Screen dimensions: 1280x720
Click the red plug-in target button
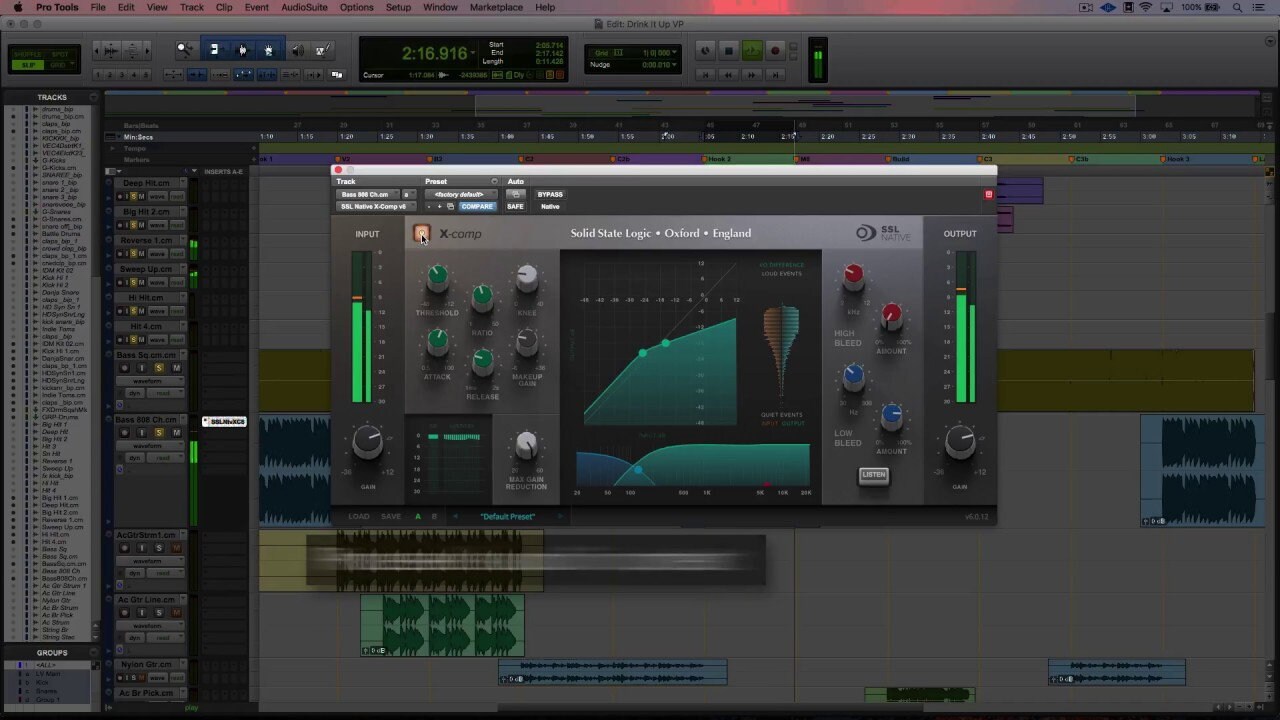pyautogui.click(x=989, y=194)
